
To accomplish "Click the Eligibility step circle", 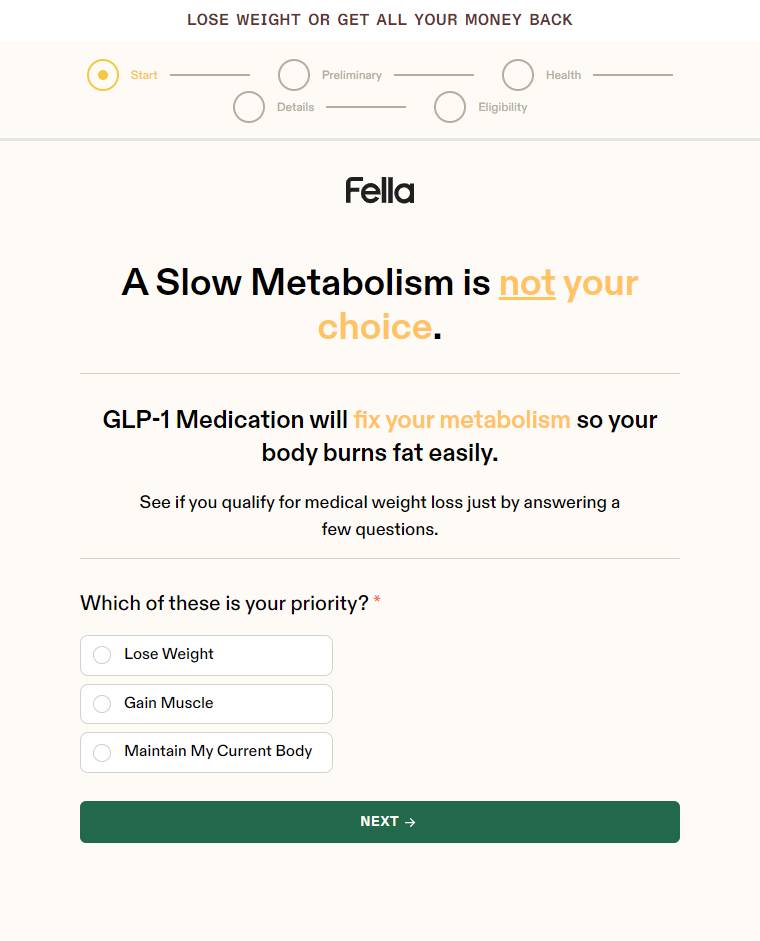I will click(450, 107).
